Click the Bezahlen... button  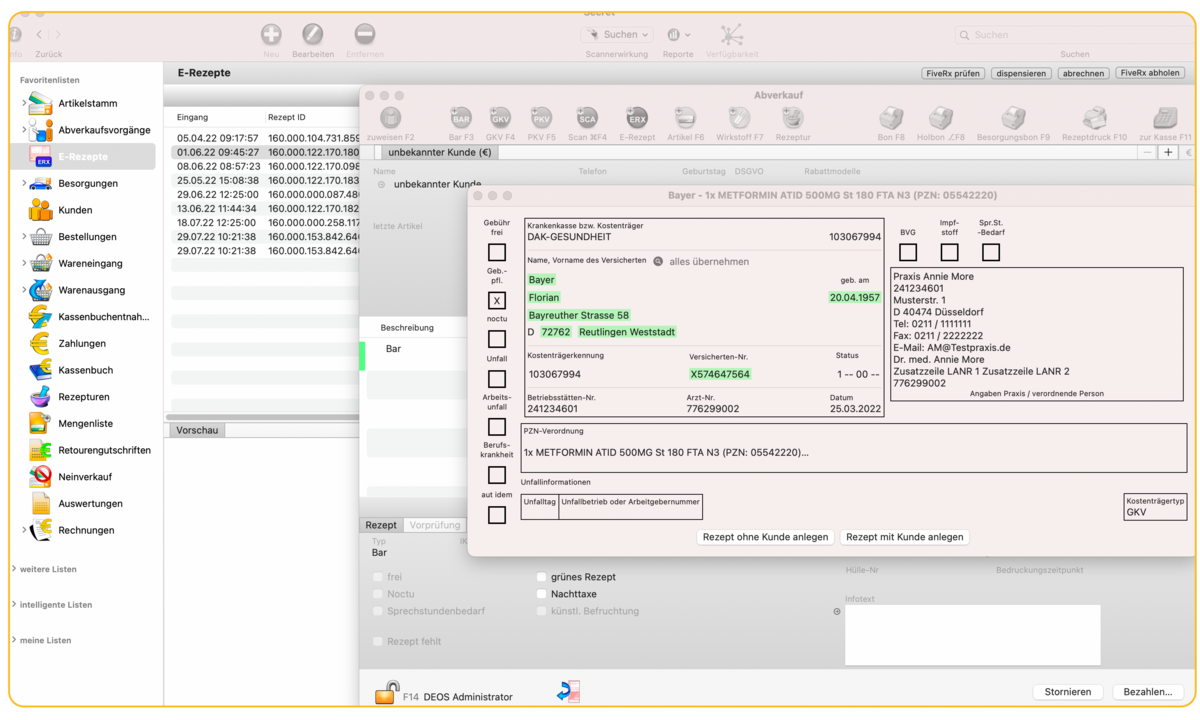coord(1148,691)
